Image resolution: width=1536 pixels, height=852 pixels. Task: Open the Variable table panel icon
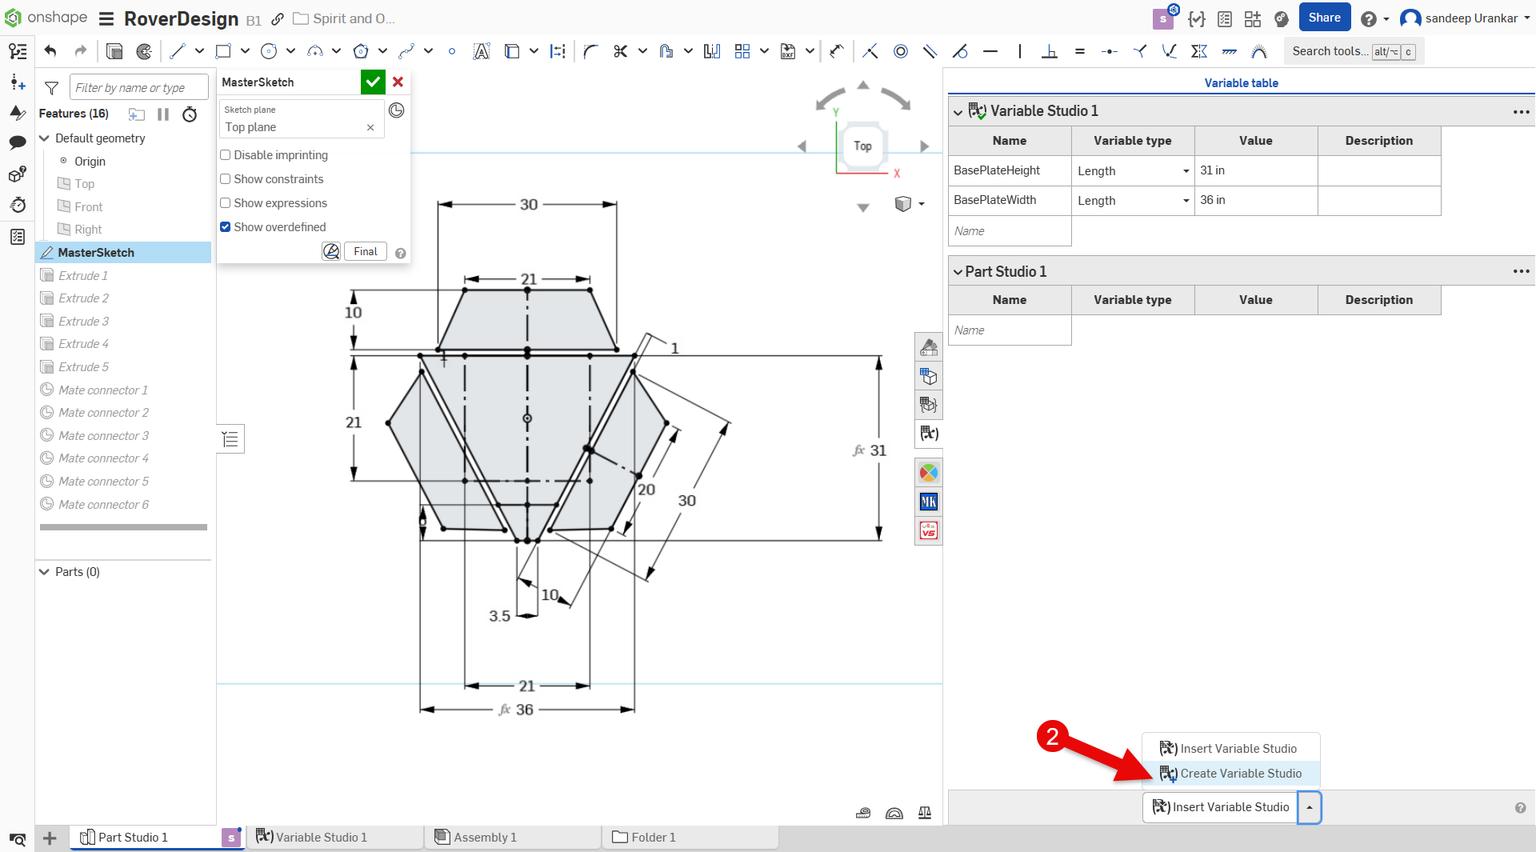click(x=928, y=433)
